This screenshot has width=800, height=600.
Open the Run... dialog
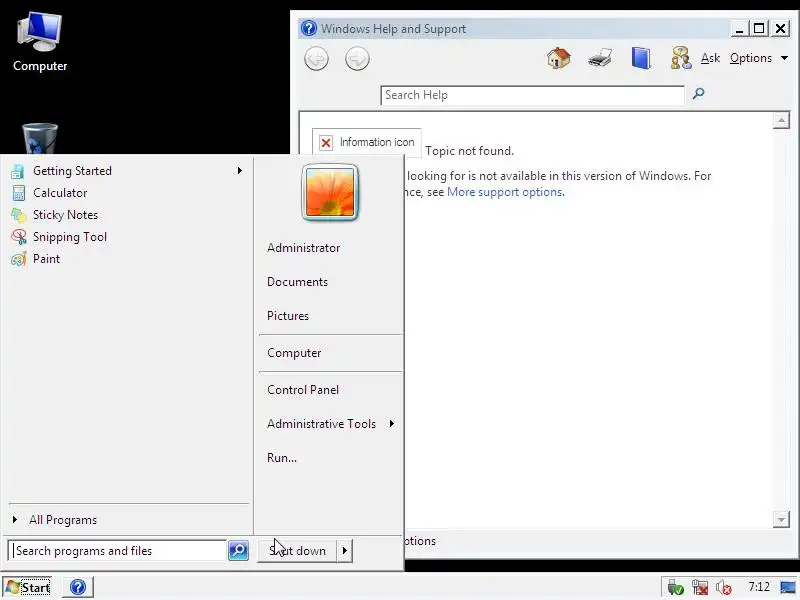click(x=282, y=458)
